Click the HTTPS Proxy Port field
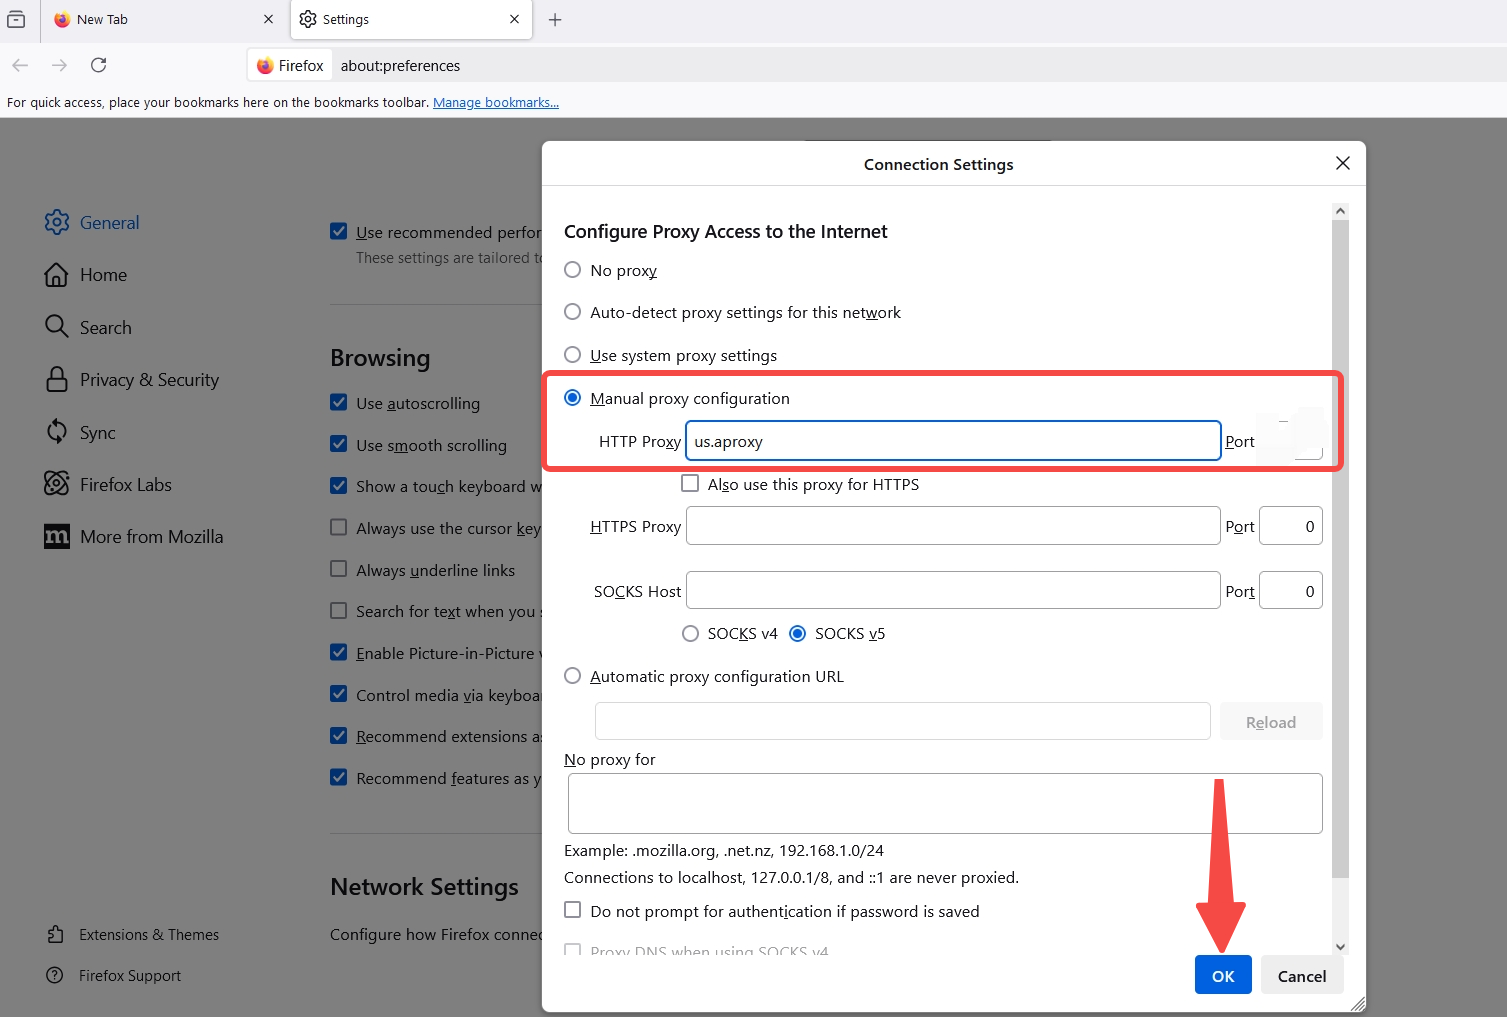1507x1017 pixels. (x=1291, y=526)
